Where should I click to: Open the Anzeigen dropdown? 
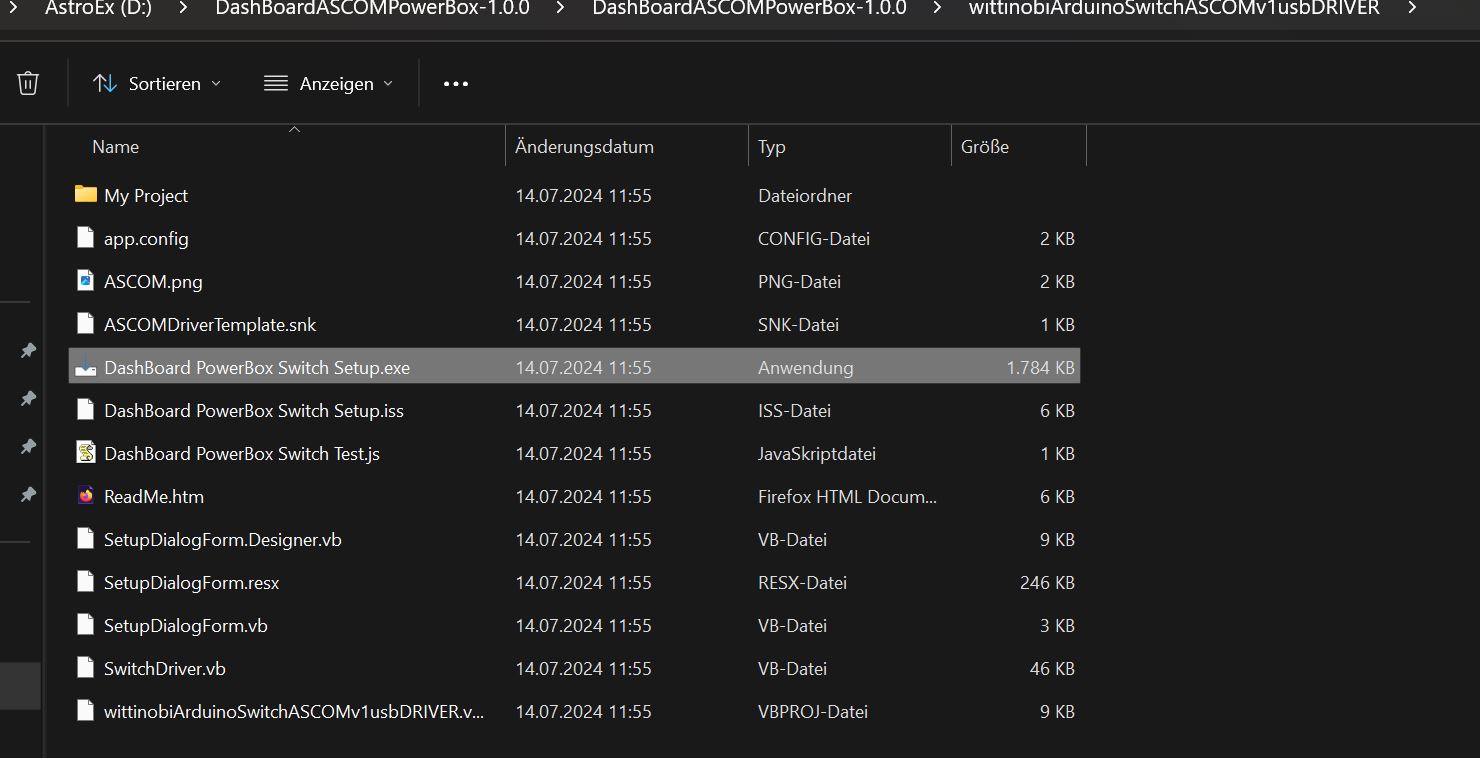329,84
